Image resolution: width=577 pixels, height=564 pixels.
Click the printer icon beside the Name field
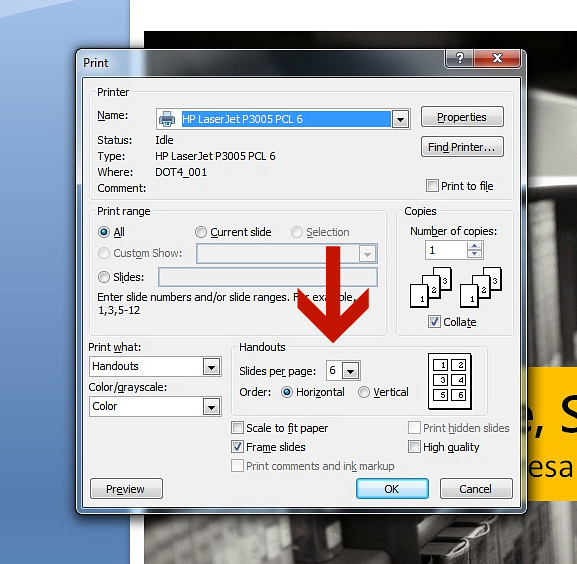tap(167, 119)
